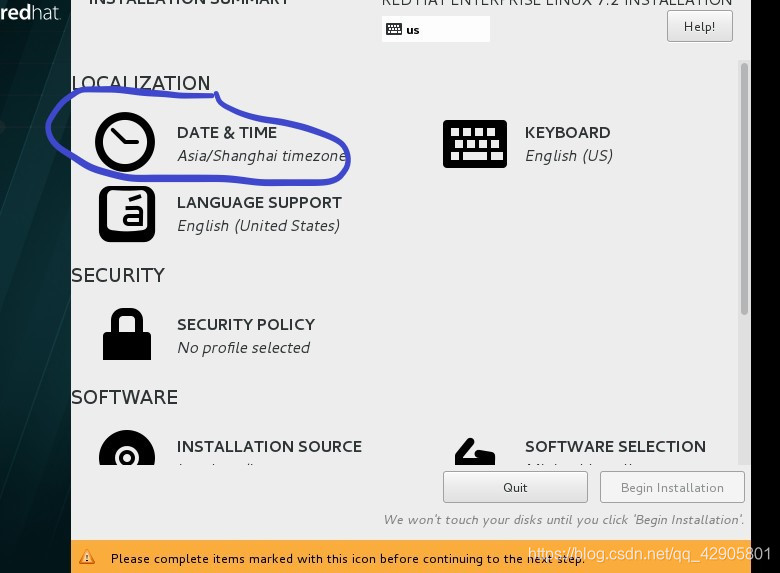Click the redhat logo
The height and width of the screenshot is (573, 780).
[30, 12]
